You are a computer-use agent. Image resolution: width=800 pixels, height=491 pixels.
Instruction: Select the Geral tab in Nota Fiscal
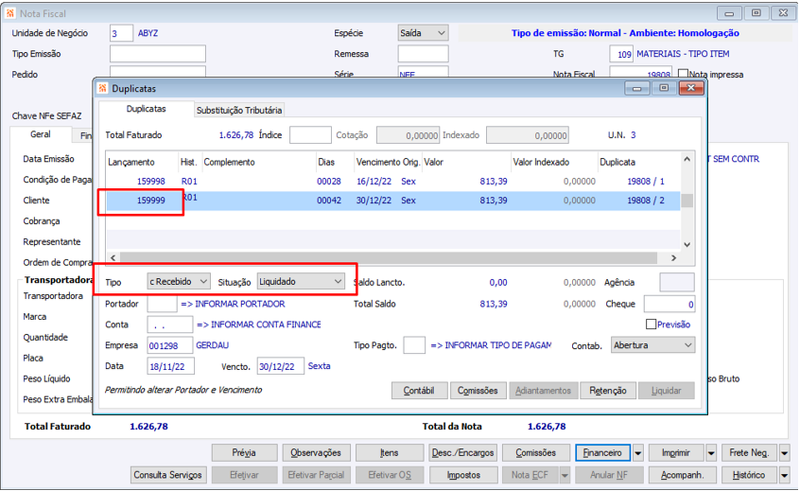[x=40, y=134]
